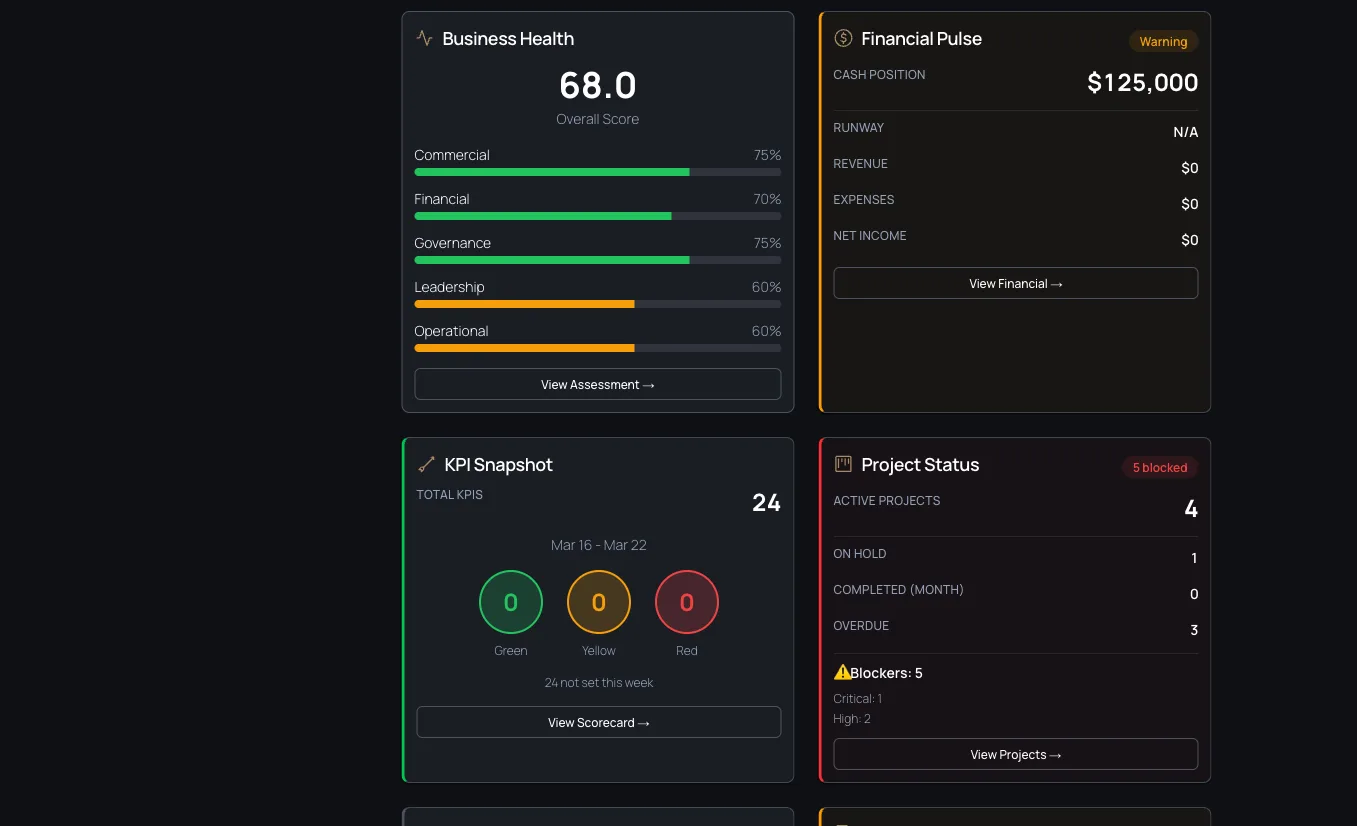Click the KPI Snapshot card title
This screenshot has height=826, width=1357.
coord(498,465)
